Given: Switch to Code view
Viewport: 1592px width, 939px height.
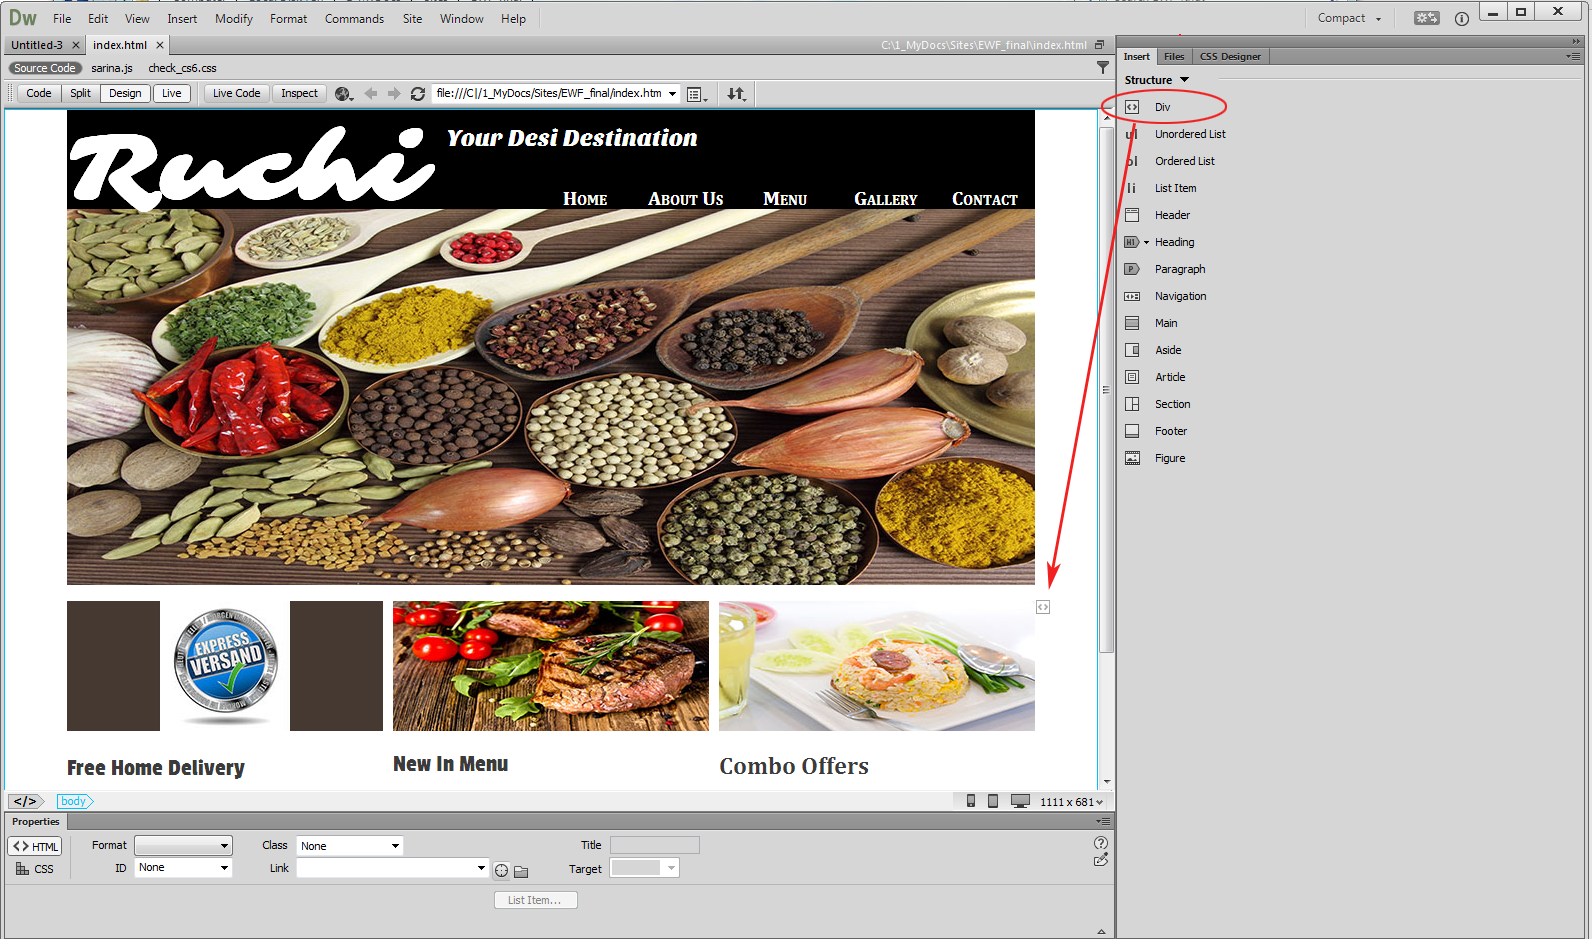Looking at the screenshot, I should (x=39, y=93).
